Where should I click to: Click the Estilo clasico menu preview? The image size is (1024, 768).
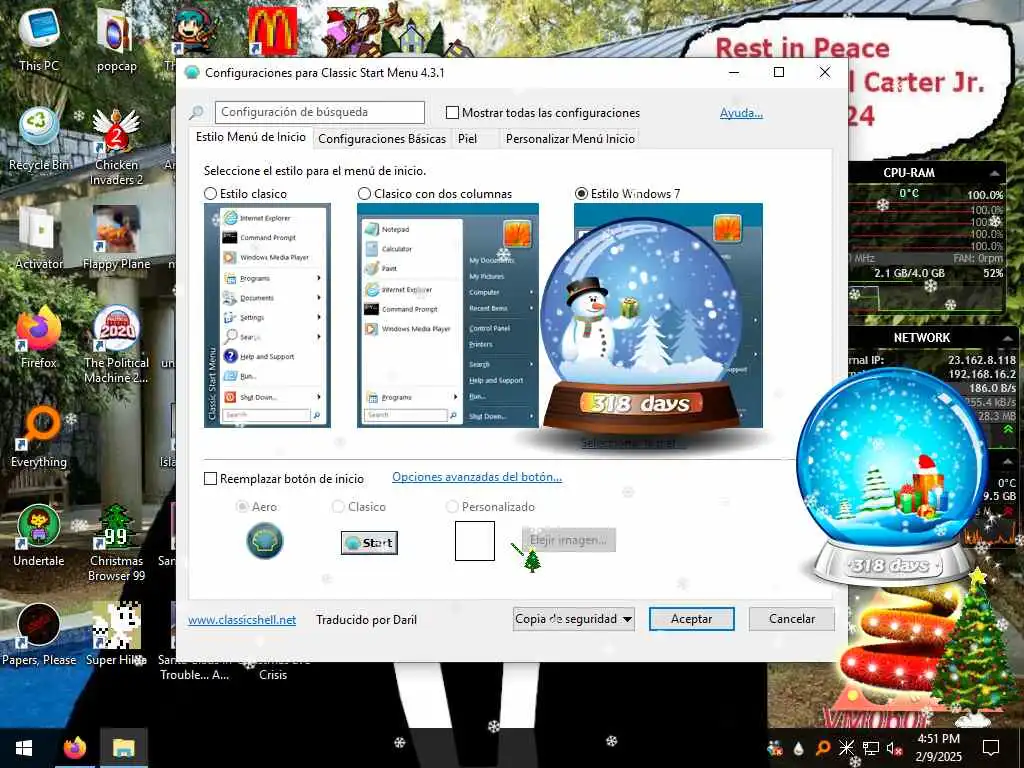(x=267, y=315)
